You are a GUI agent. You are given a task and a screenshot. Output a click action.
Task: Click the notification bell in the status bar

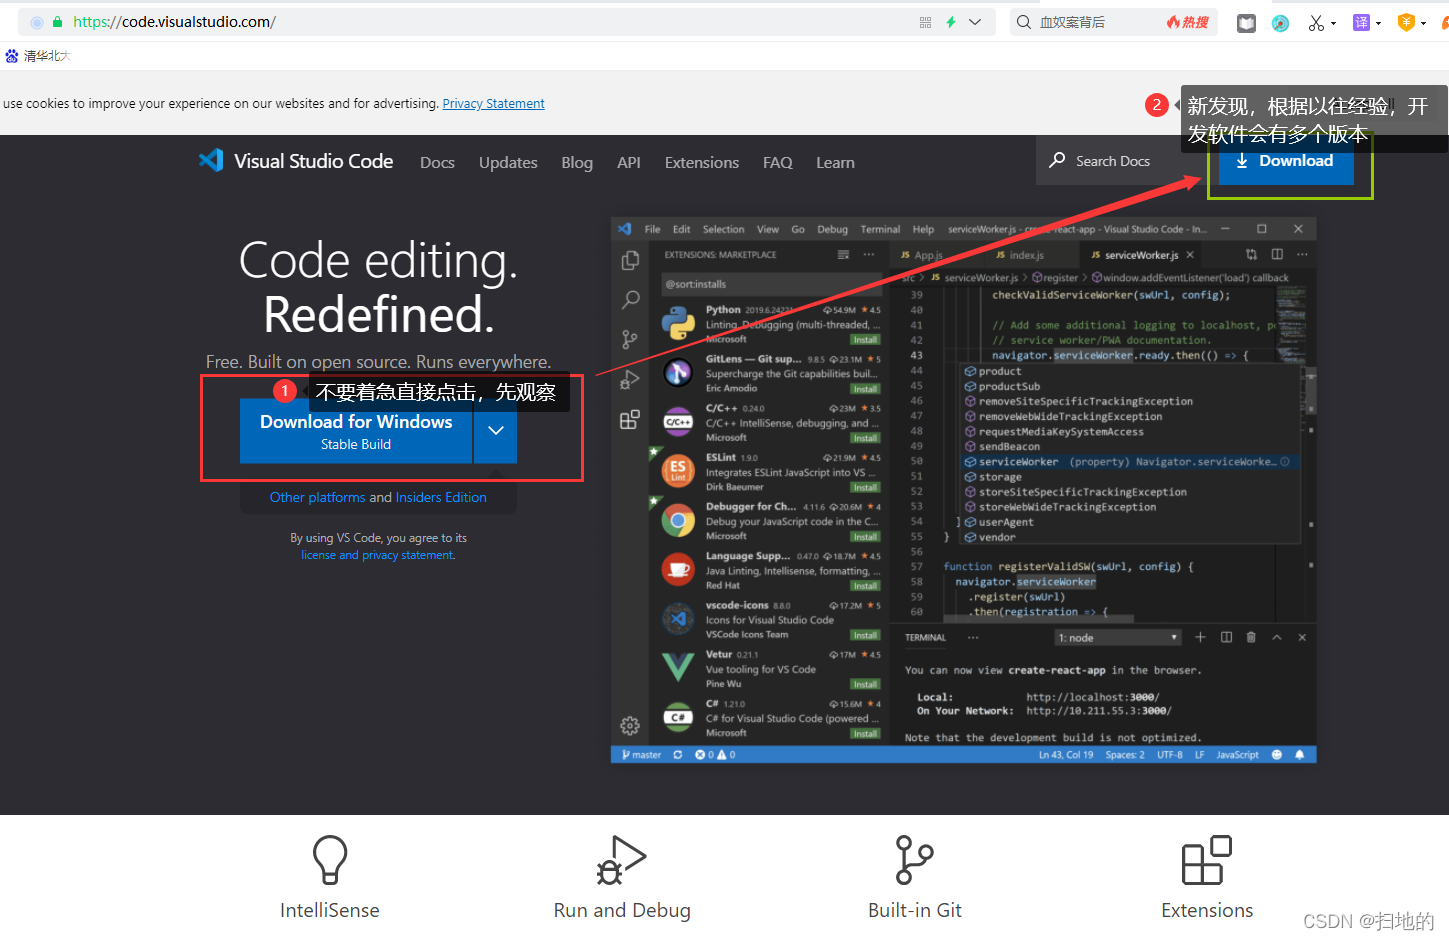(1300, 755)
